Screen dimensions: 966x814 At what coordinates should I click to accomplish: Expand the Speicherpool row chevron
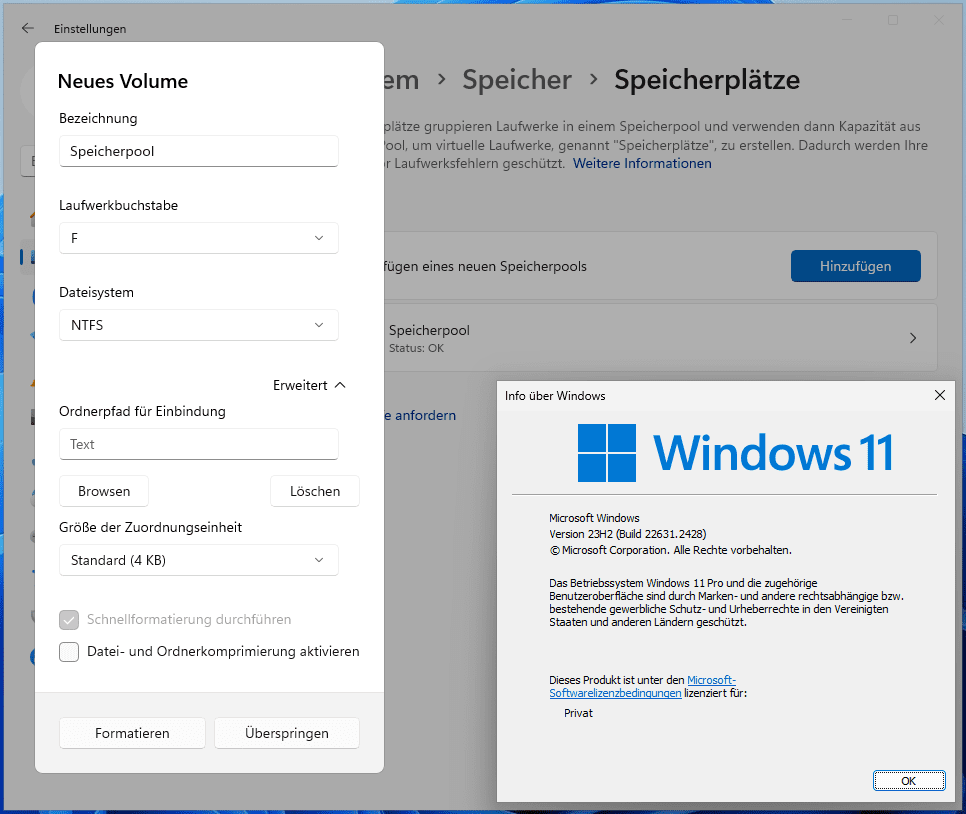click(913, 338)
